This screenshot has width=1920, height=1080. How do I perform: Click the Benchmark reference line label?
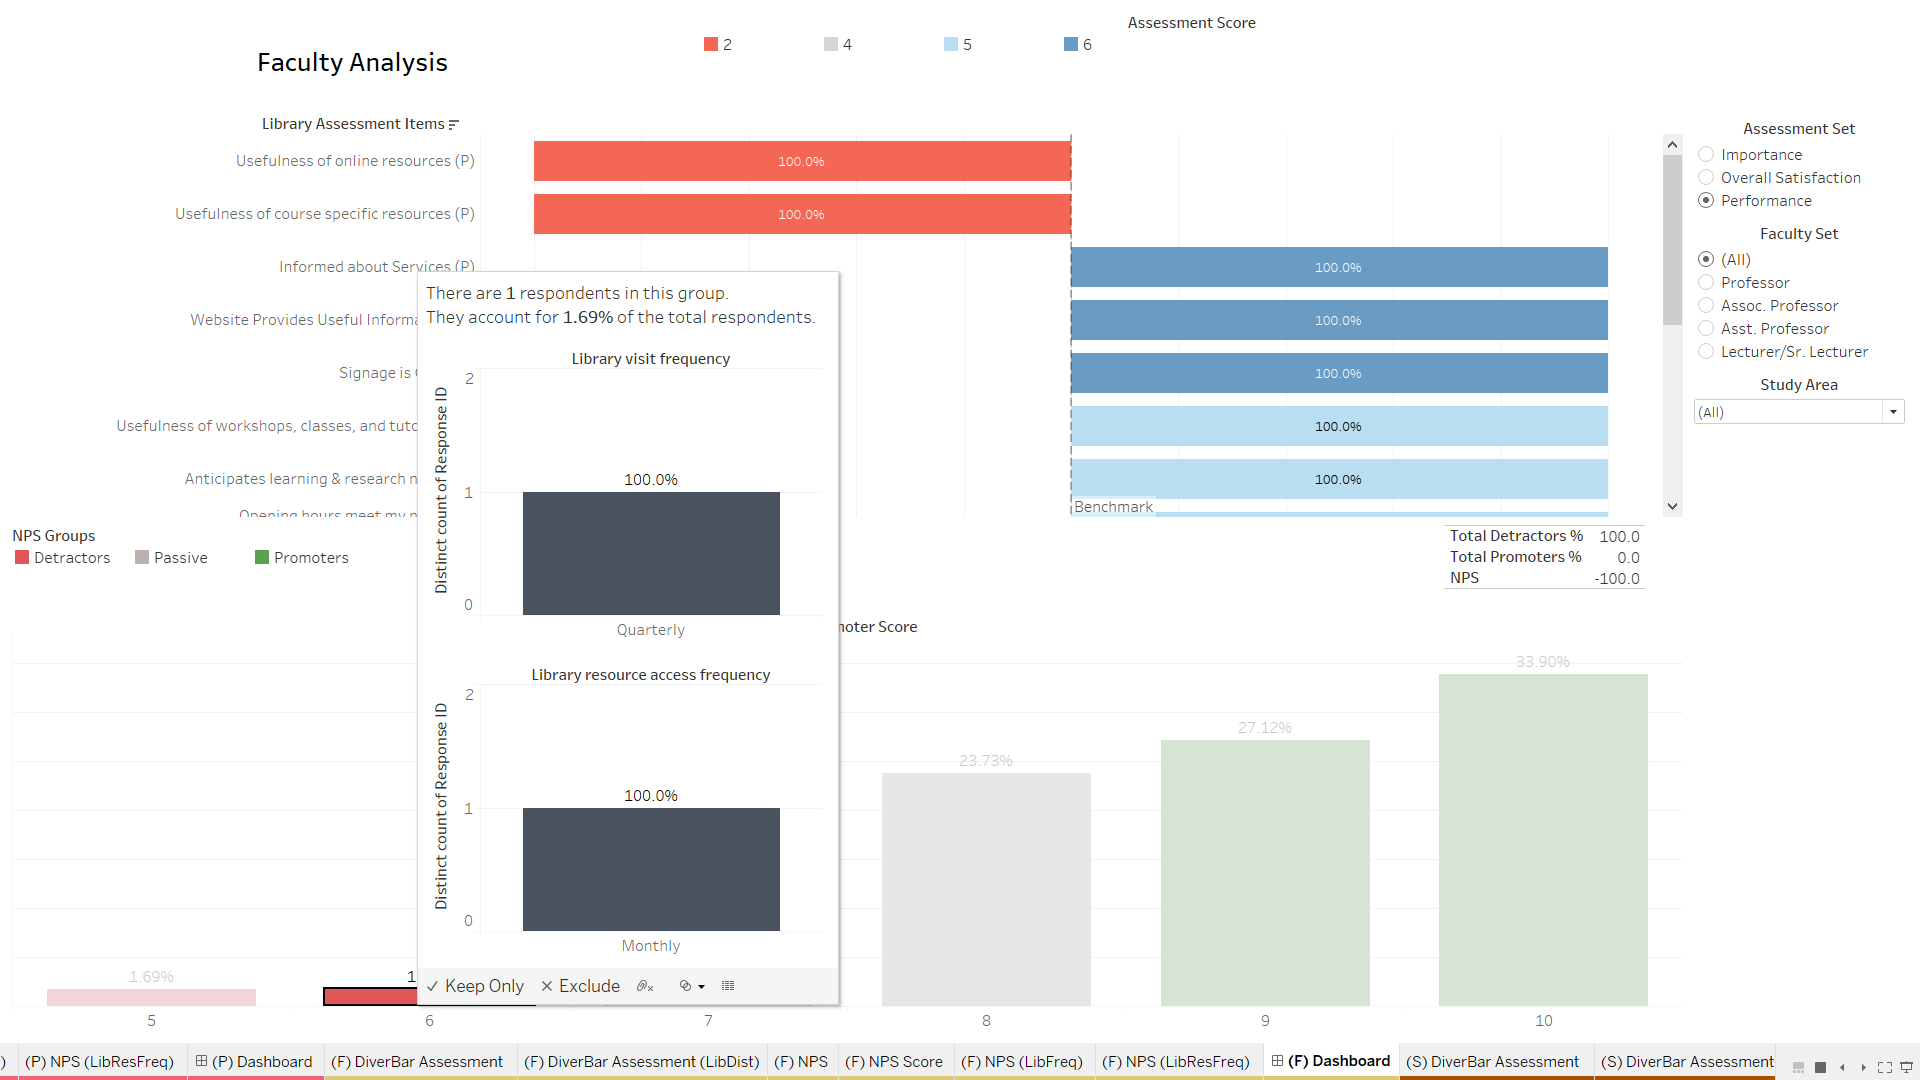point(1113,506)
